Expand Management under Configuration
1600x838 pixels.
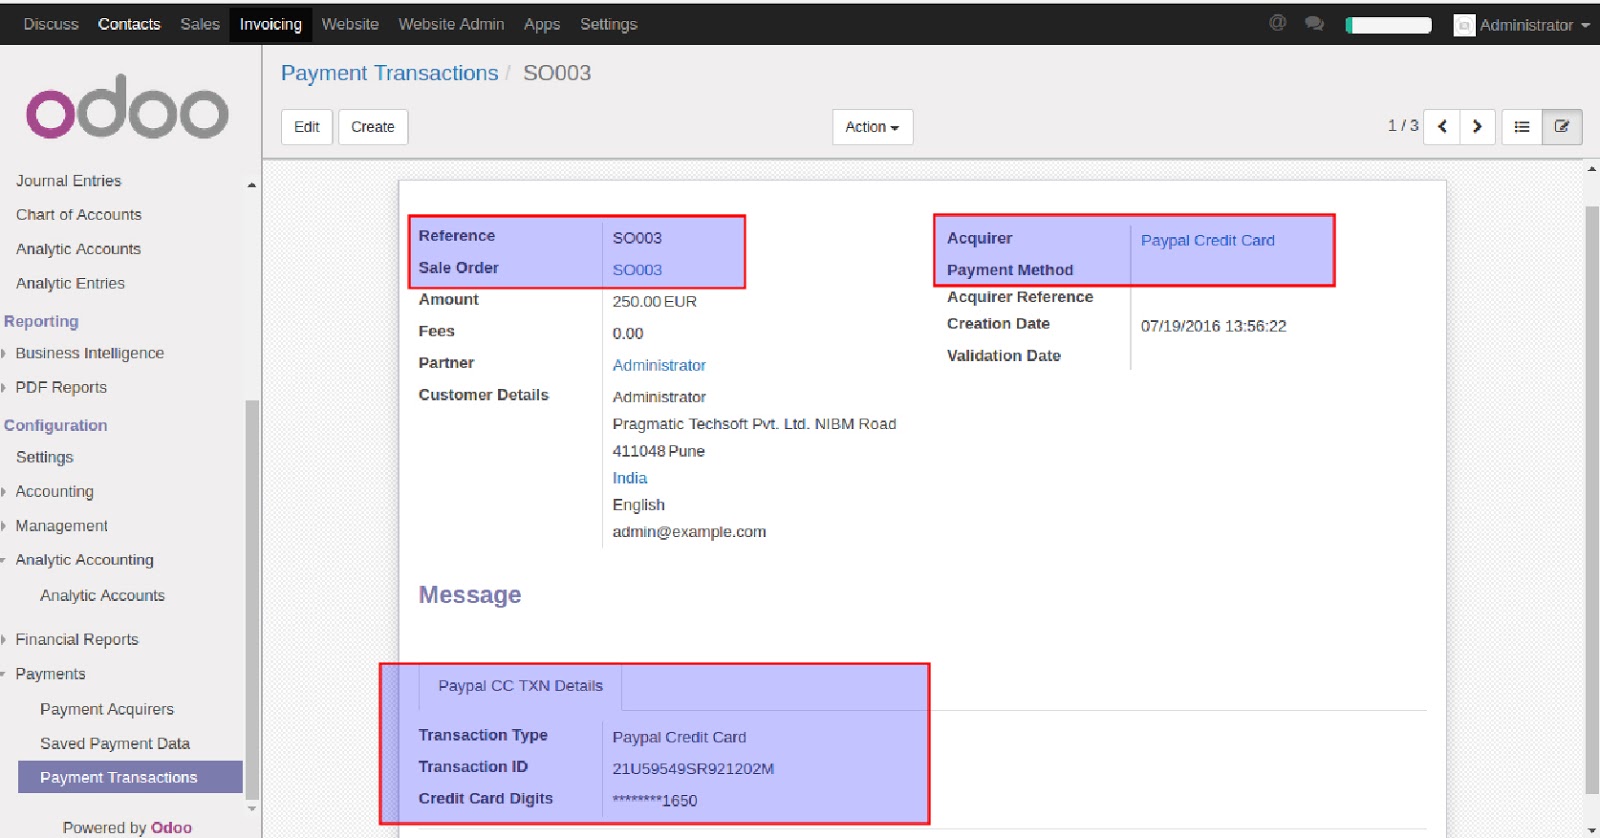point(56,525)
